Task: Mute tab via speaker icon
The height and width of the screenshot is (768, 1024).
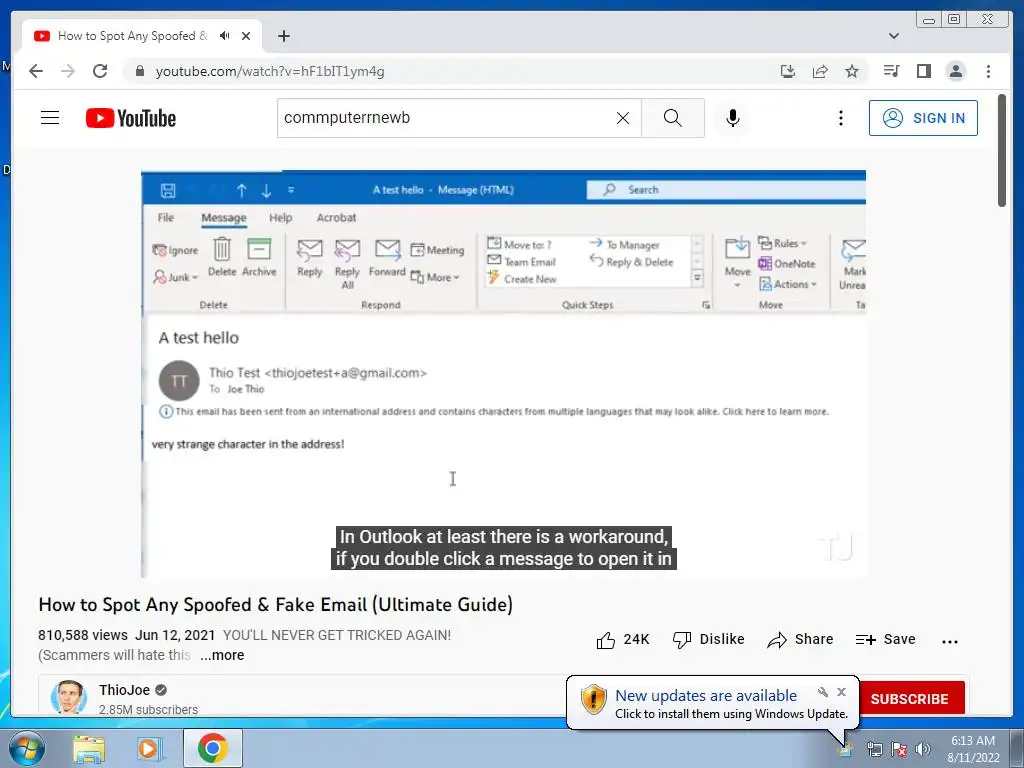Action: (225, 36)
